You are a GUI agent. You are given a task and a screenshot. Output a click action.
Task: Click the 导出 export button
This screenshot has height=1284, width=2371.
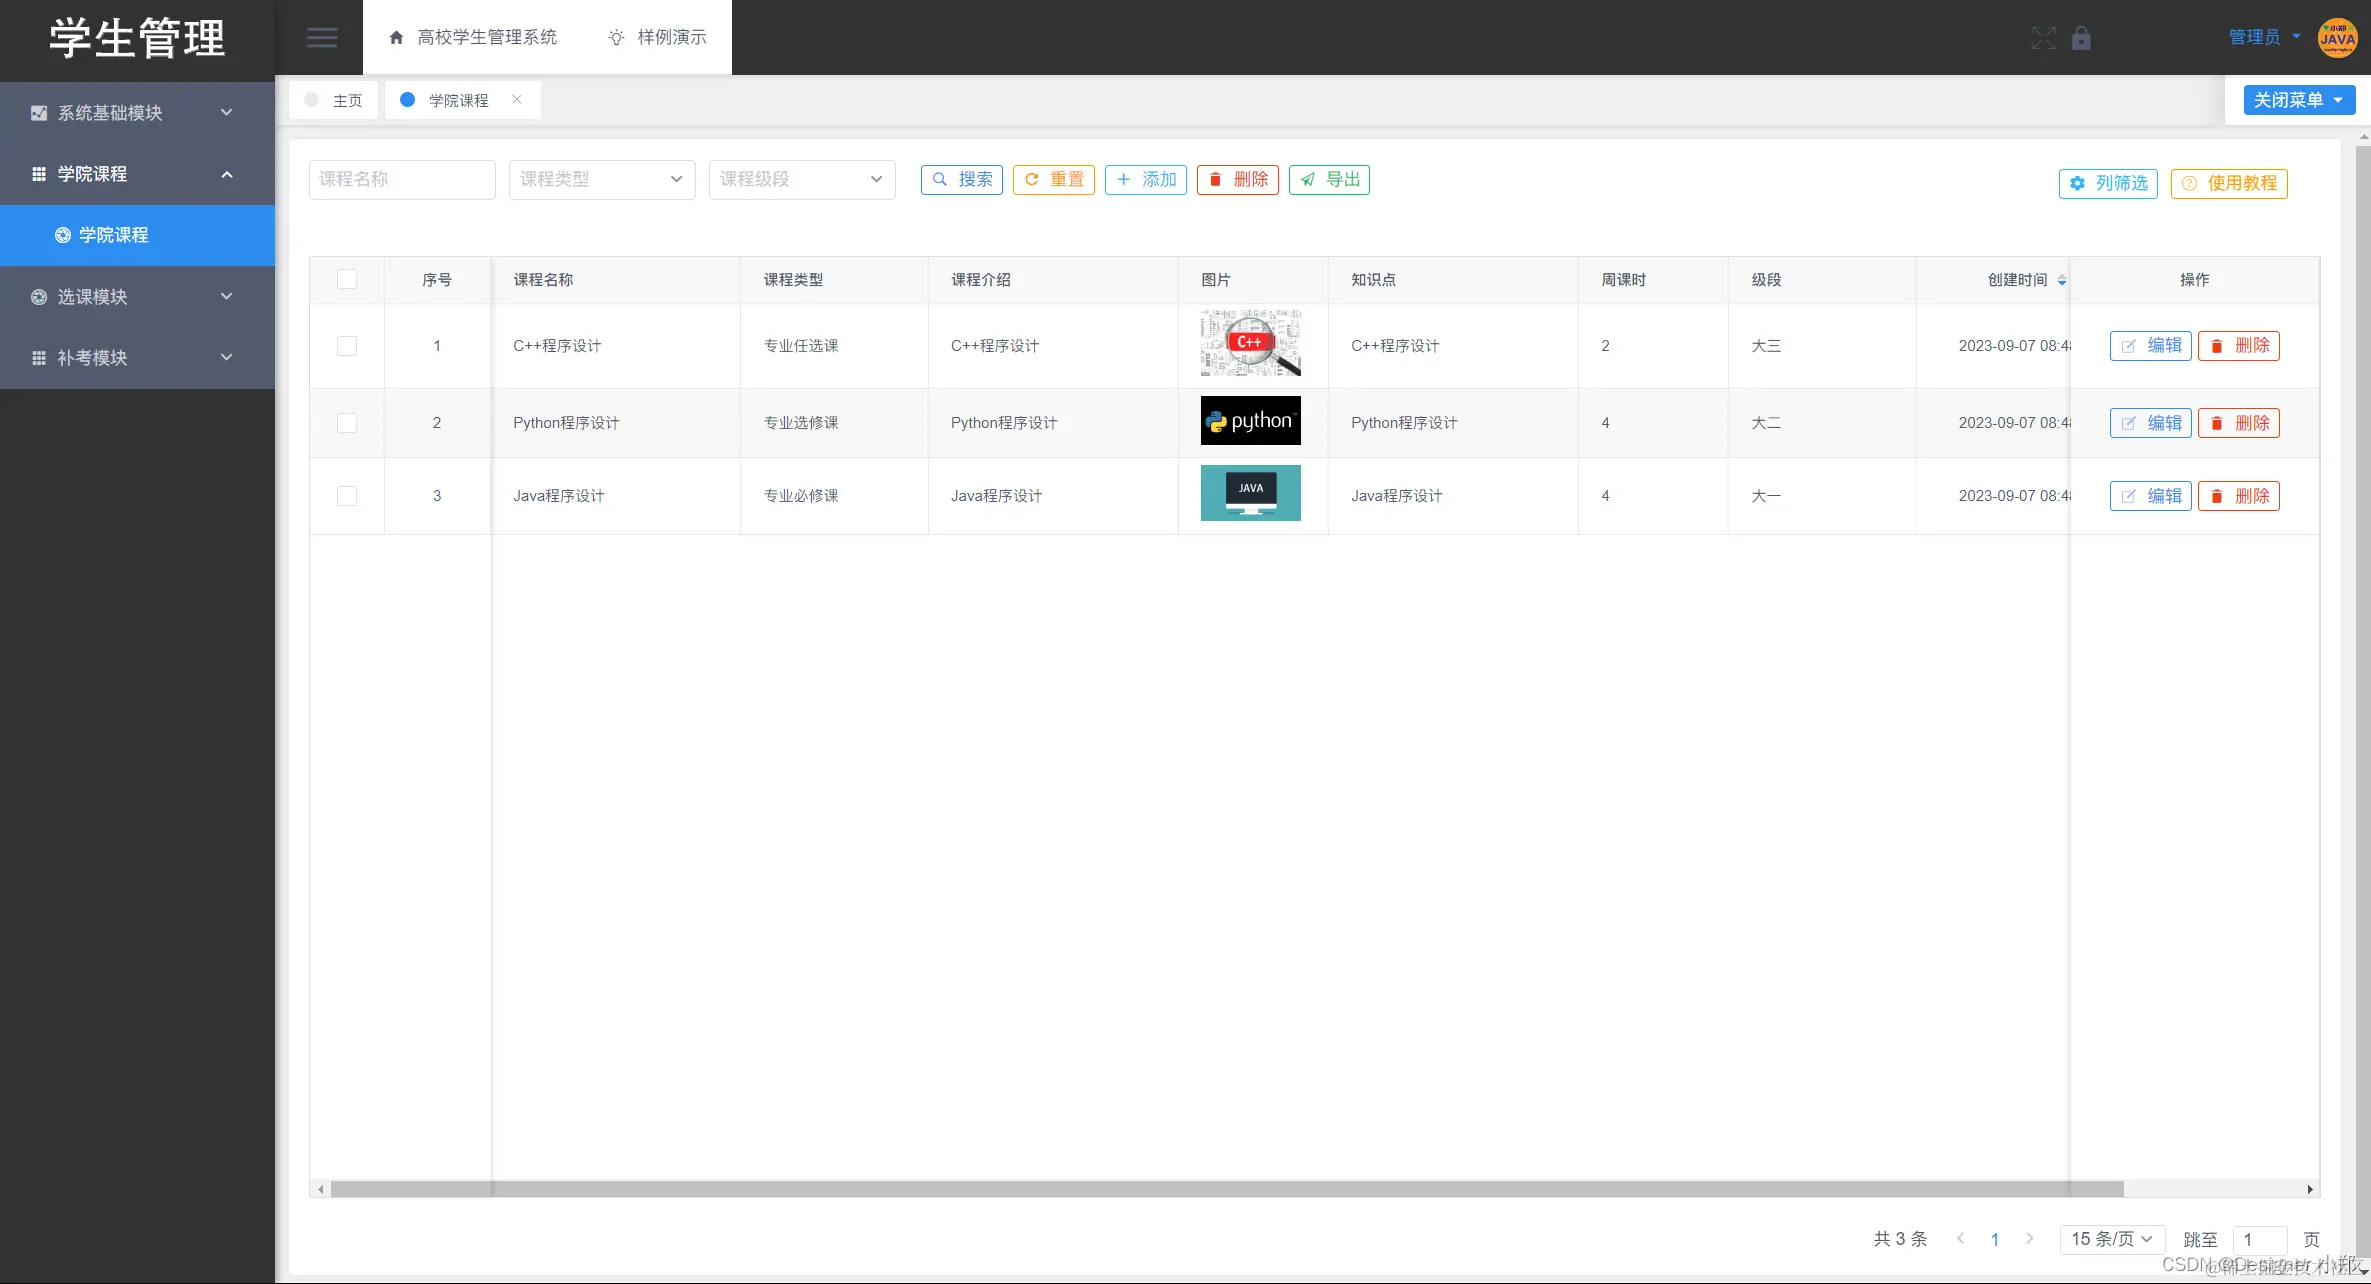(1329, 180)
